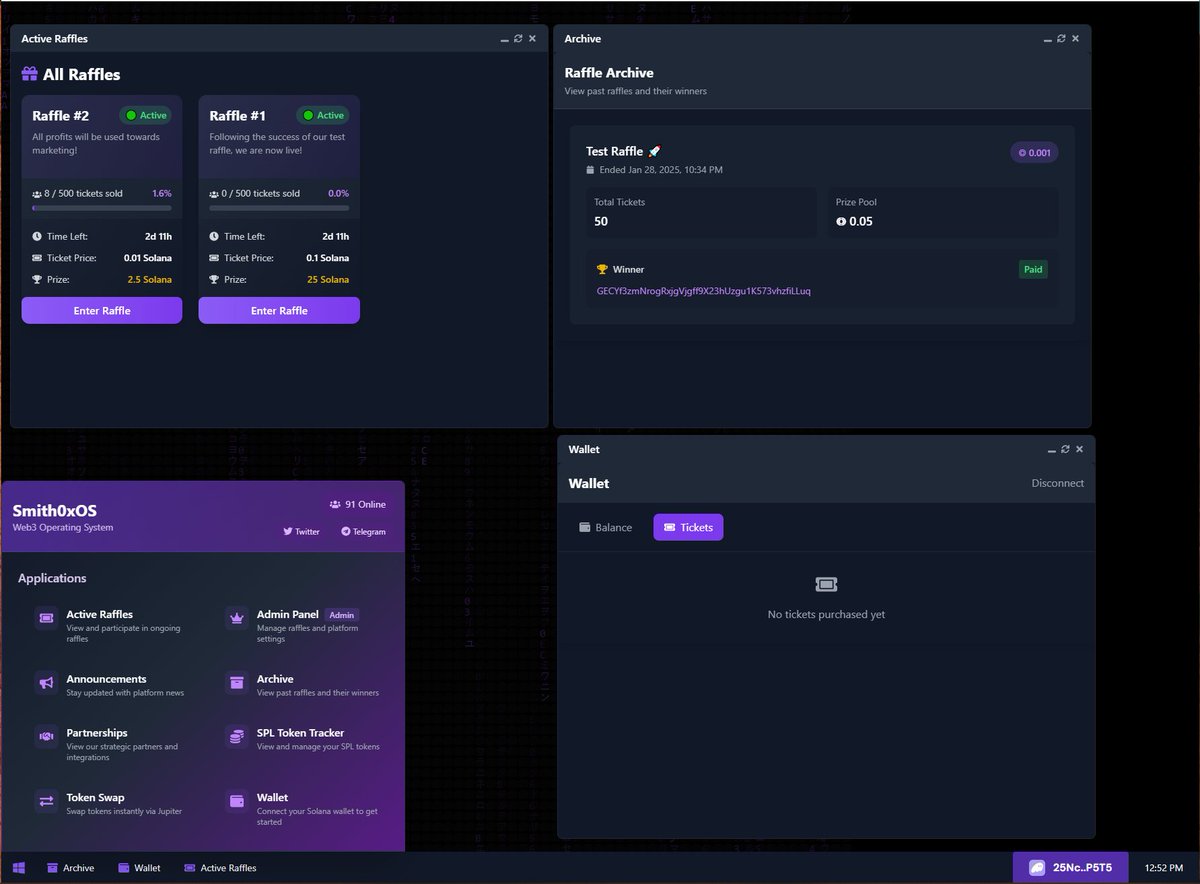Refresh the Archive window

coord(1061,38)
